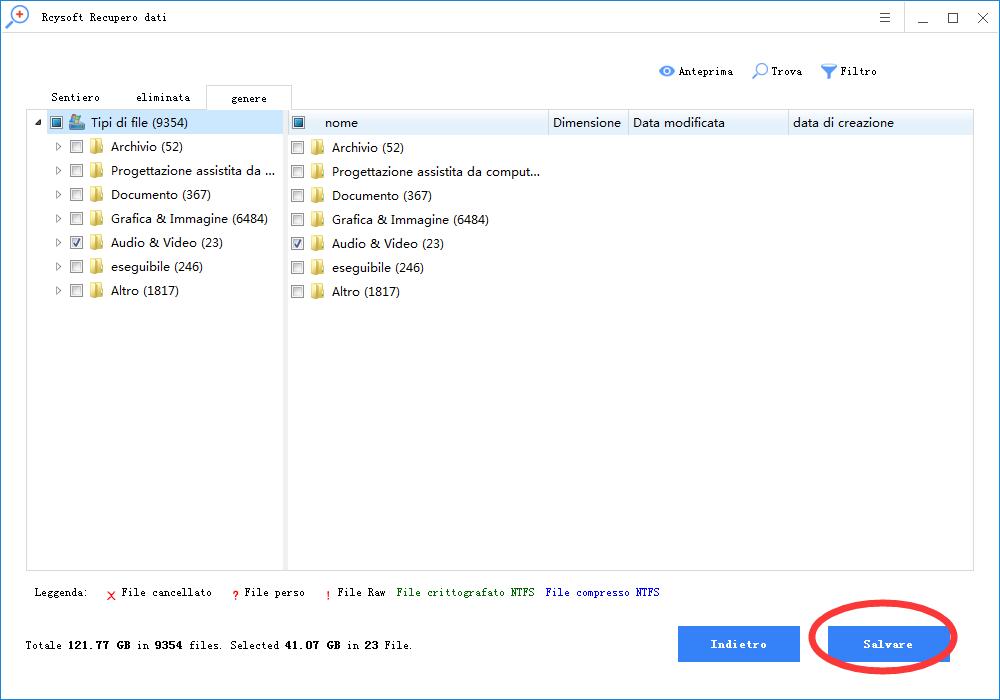
Task: Check the Documento checkbox in right list
Action: [297, 195]
